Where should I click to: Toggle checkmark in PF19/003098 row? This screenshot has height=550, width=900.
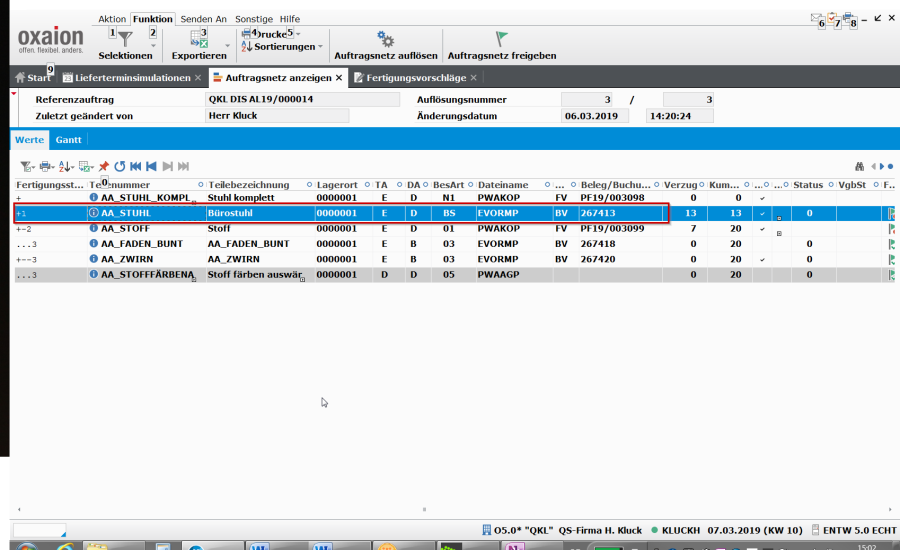click(x=762, y=198)
